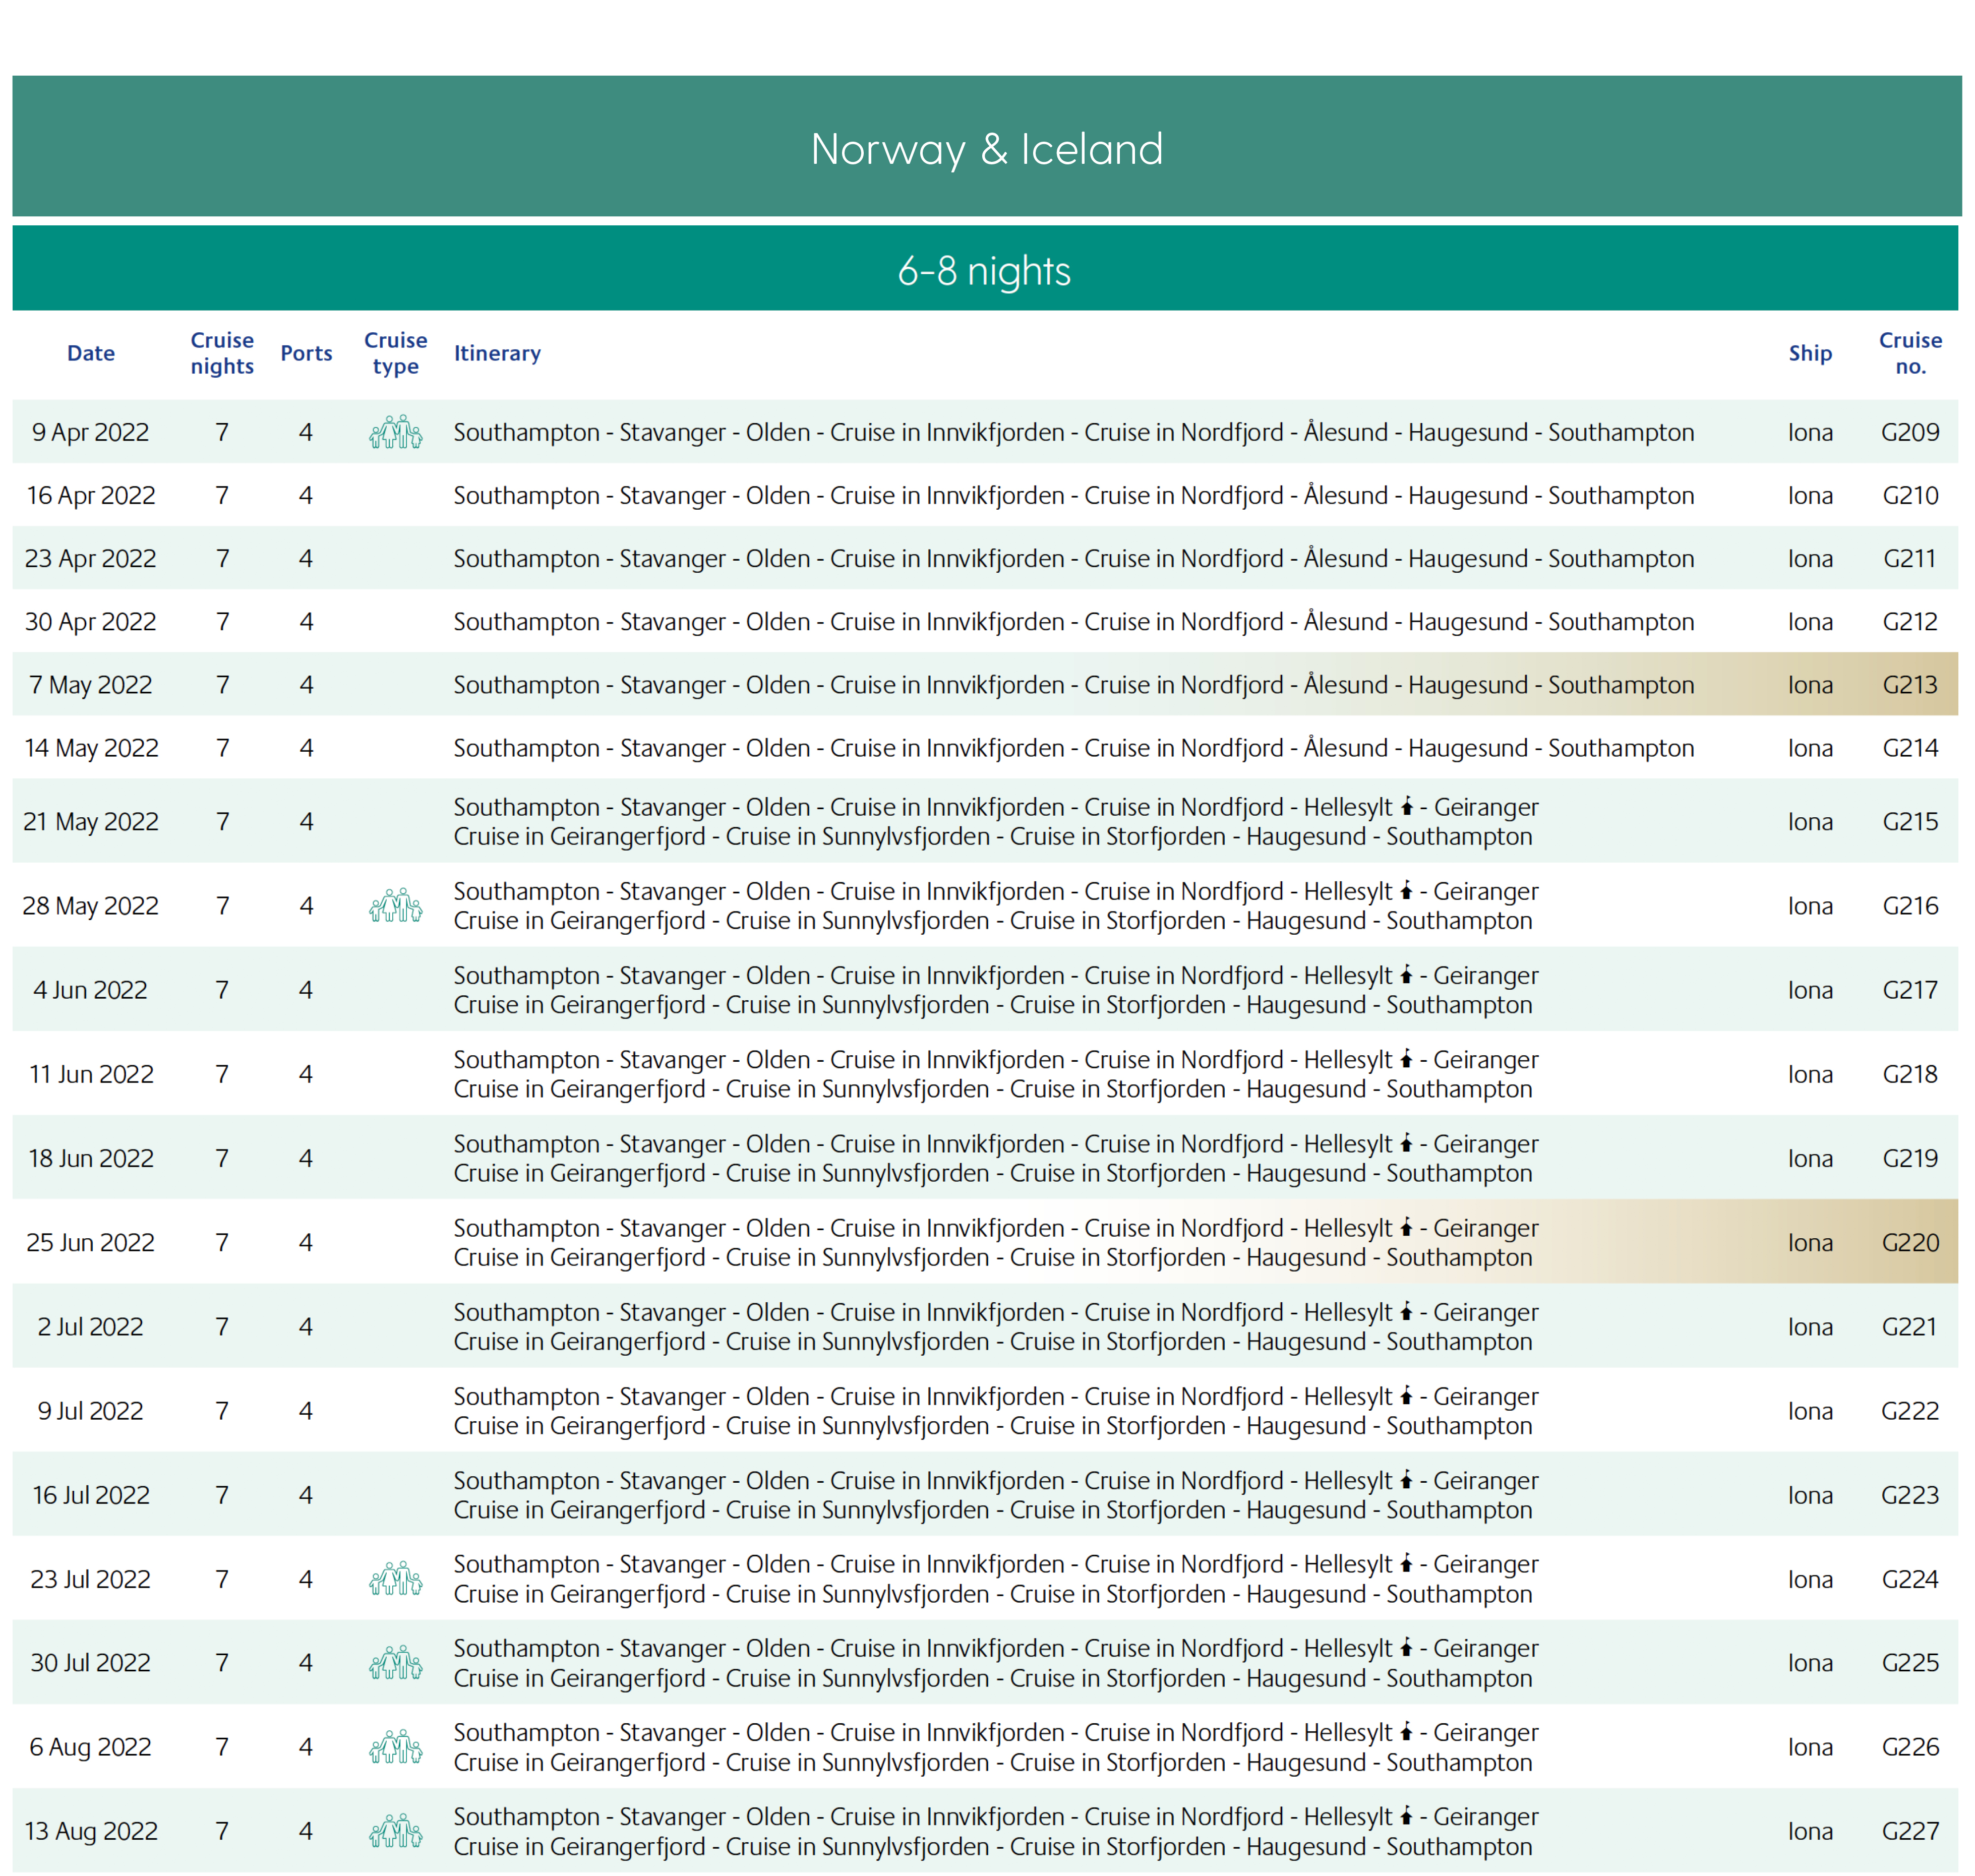Click the Iona ship name in the G210 row
Image resolution: width=1975 pixels, height=1876 pixels.
(x=1810, y=495)
